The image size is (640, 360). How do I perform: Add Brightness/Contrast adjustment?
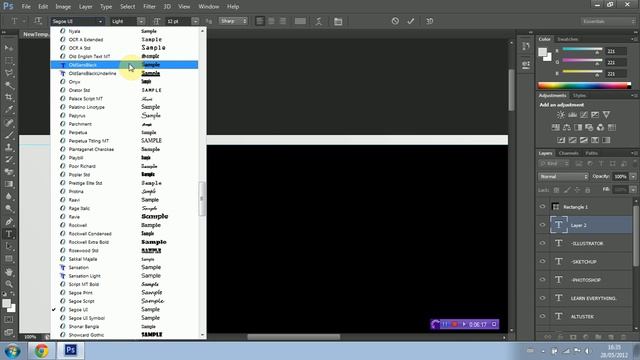pyautogui.click(x=561, y=115)
